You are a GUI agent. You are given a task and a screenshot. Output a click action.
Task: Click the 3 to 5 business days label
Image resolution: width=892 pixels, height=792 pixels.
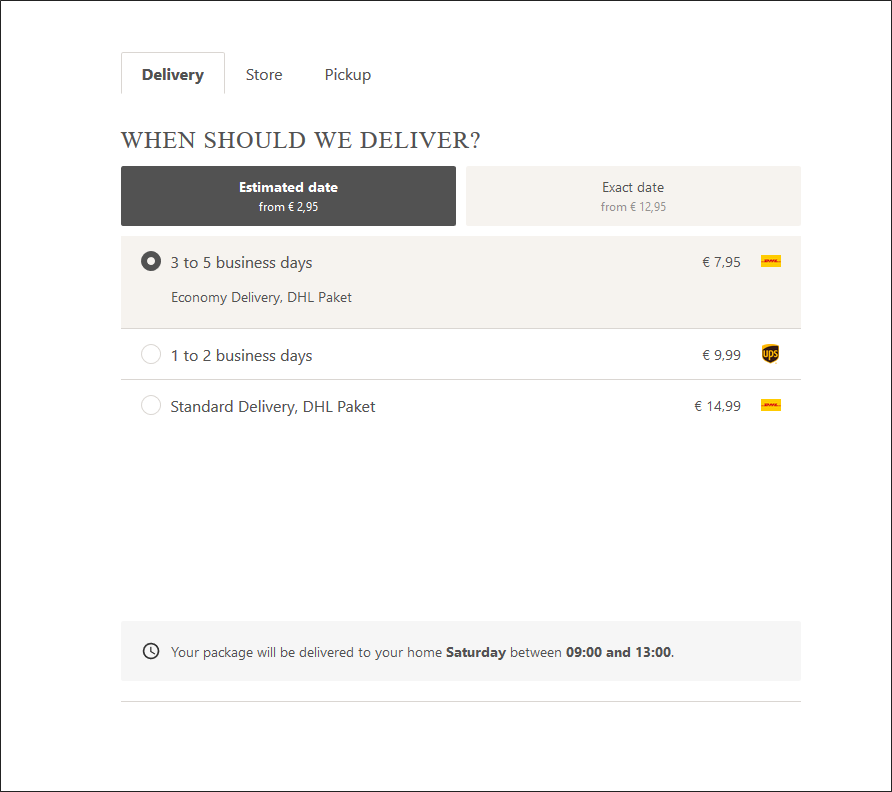pos(241,262)
